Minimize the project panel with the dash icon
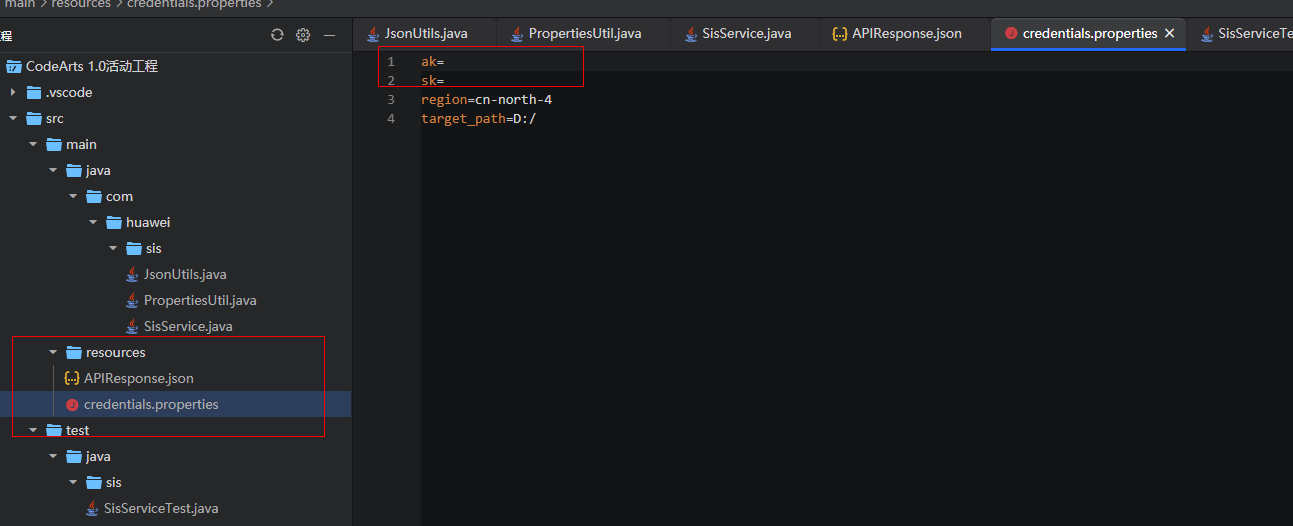 point(329,35)
